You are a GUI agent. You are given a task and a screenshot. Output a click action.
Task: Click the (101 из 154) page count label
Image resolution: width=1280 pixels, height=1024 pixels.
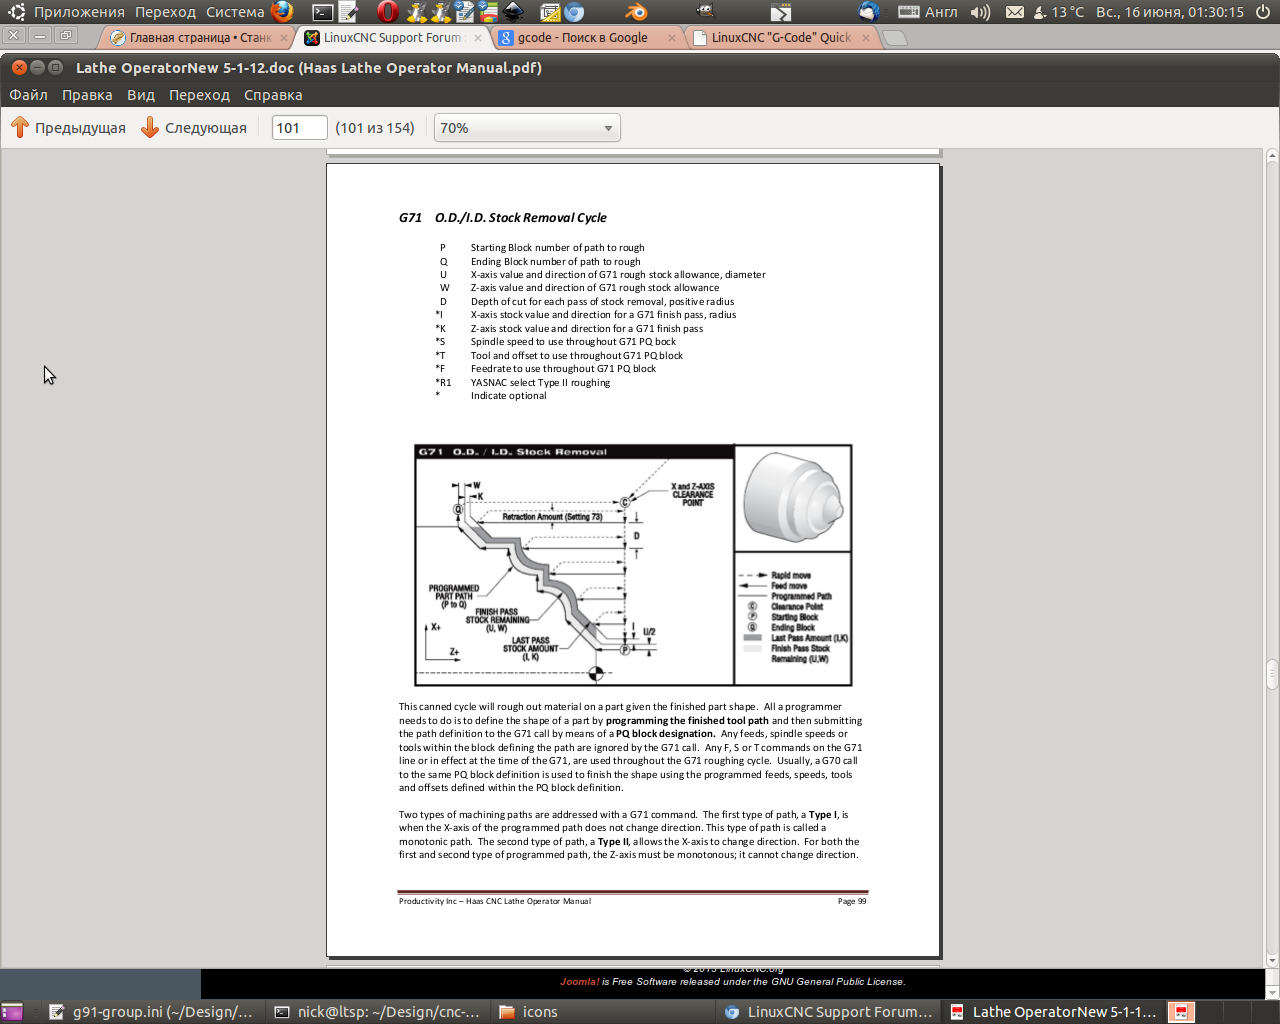pos(375,128)
